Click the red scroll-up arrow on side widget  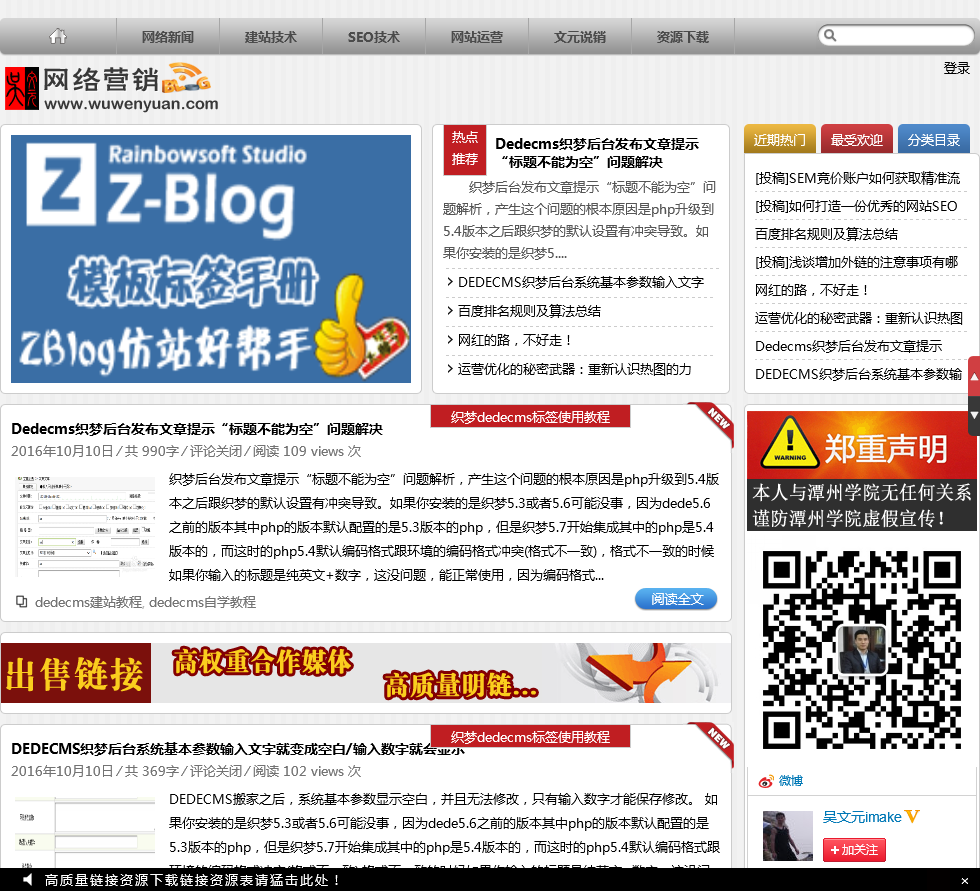tap(974, 376)
